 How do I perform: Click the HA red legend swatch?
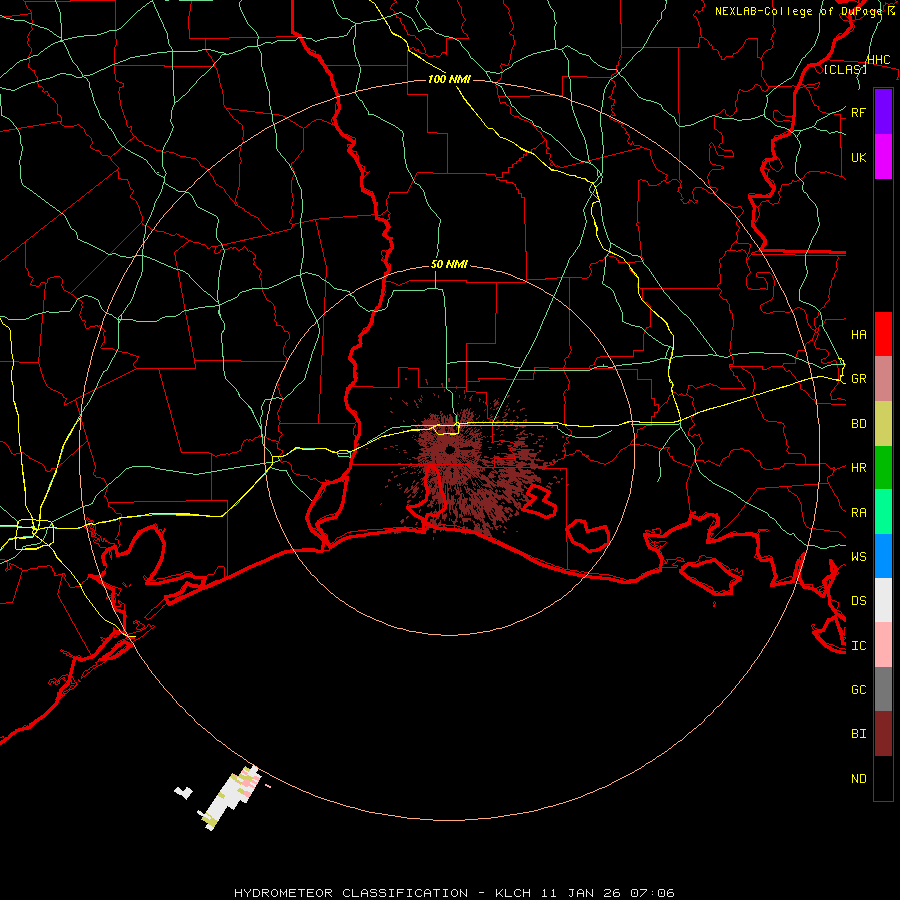click(x=883, y=334)
